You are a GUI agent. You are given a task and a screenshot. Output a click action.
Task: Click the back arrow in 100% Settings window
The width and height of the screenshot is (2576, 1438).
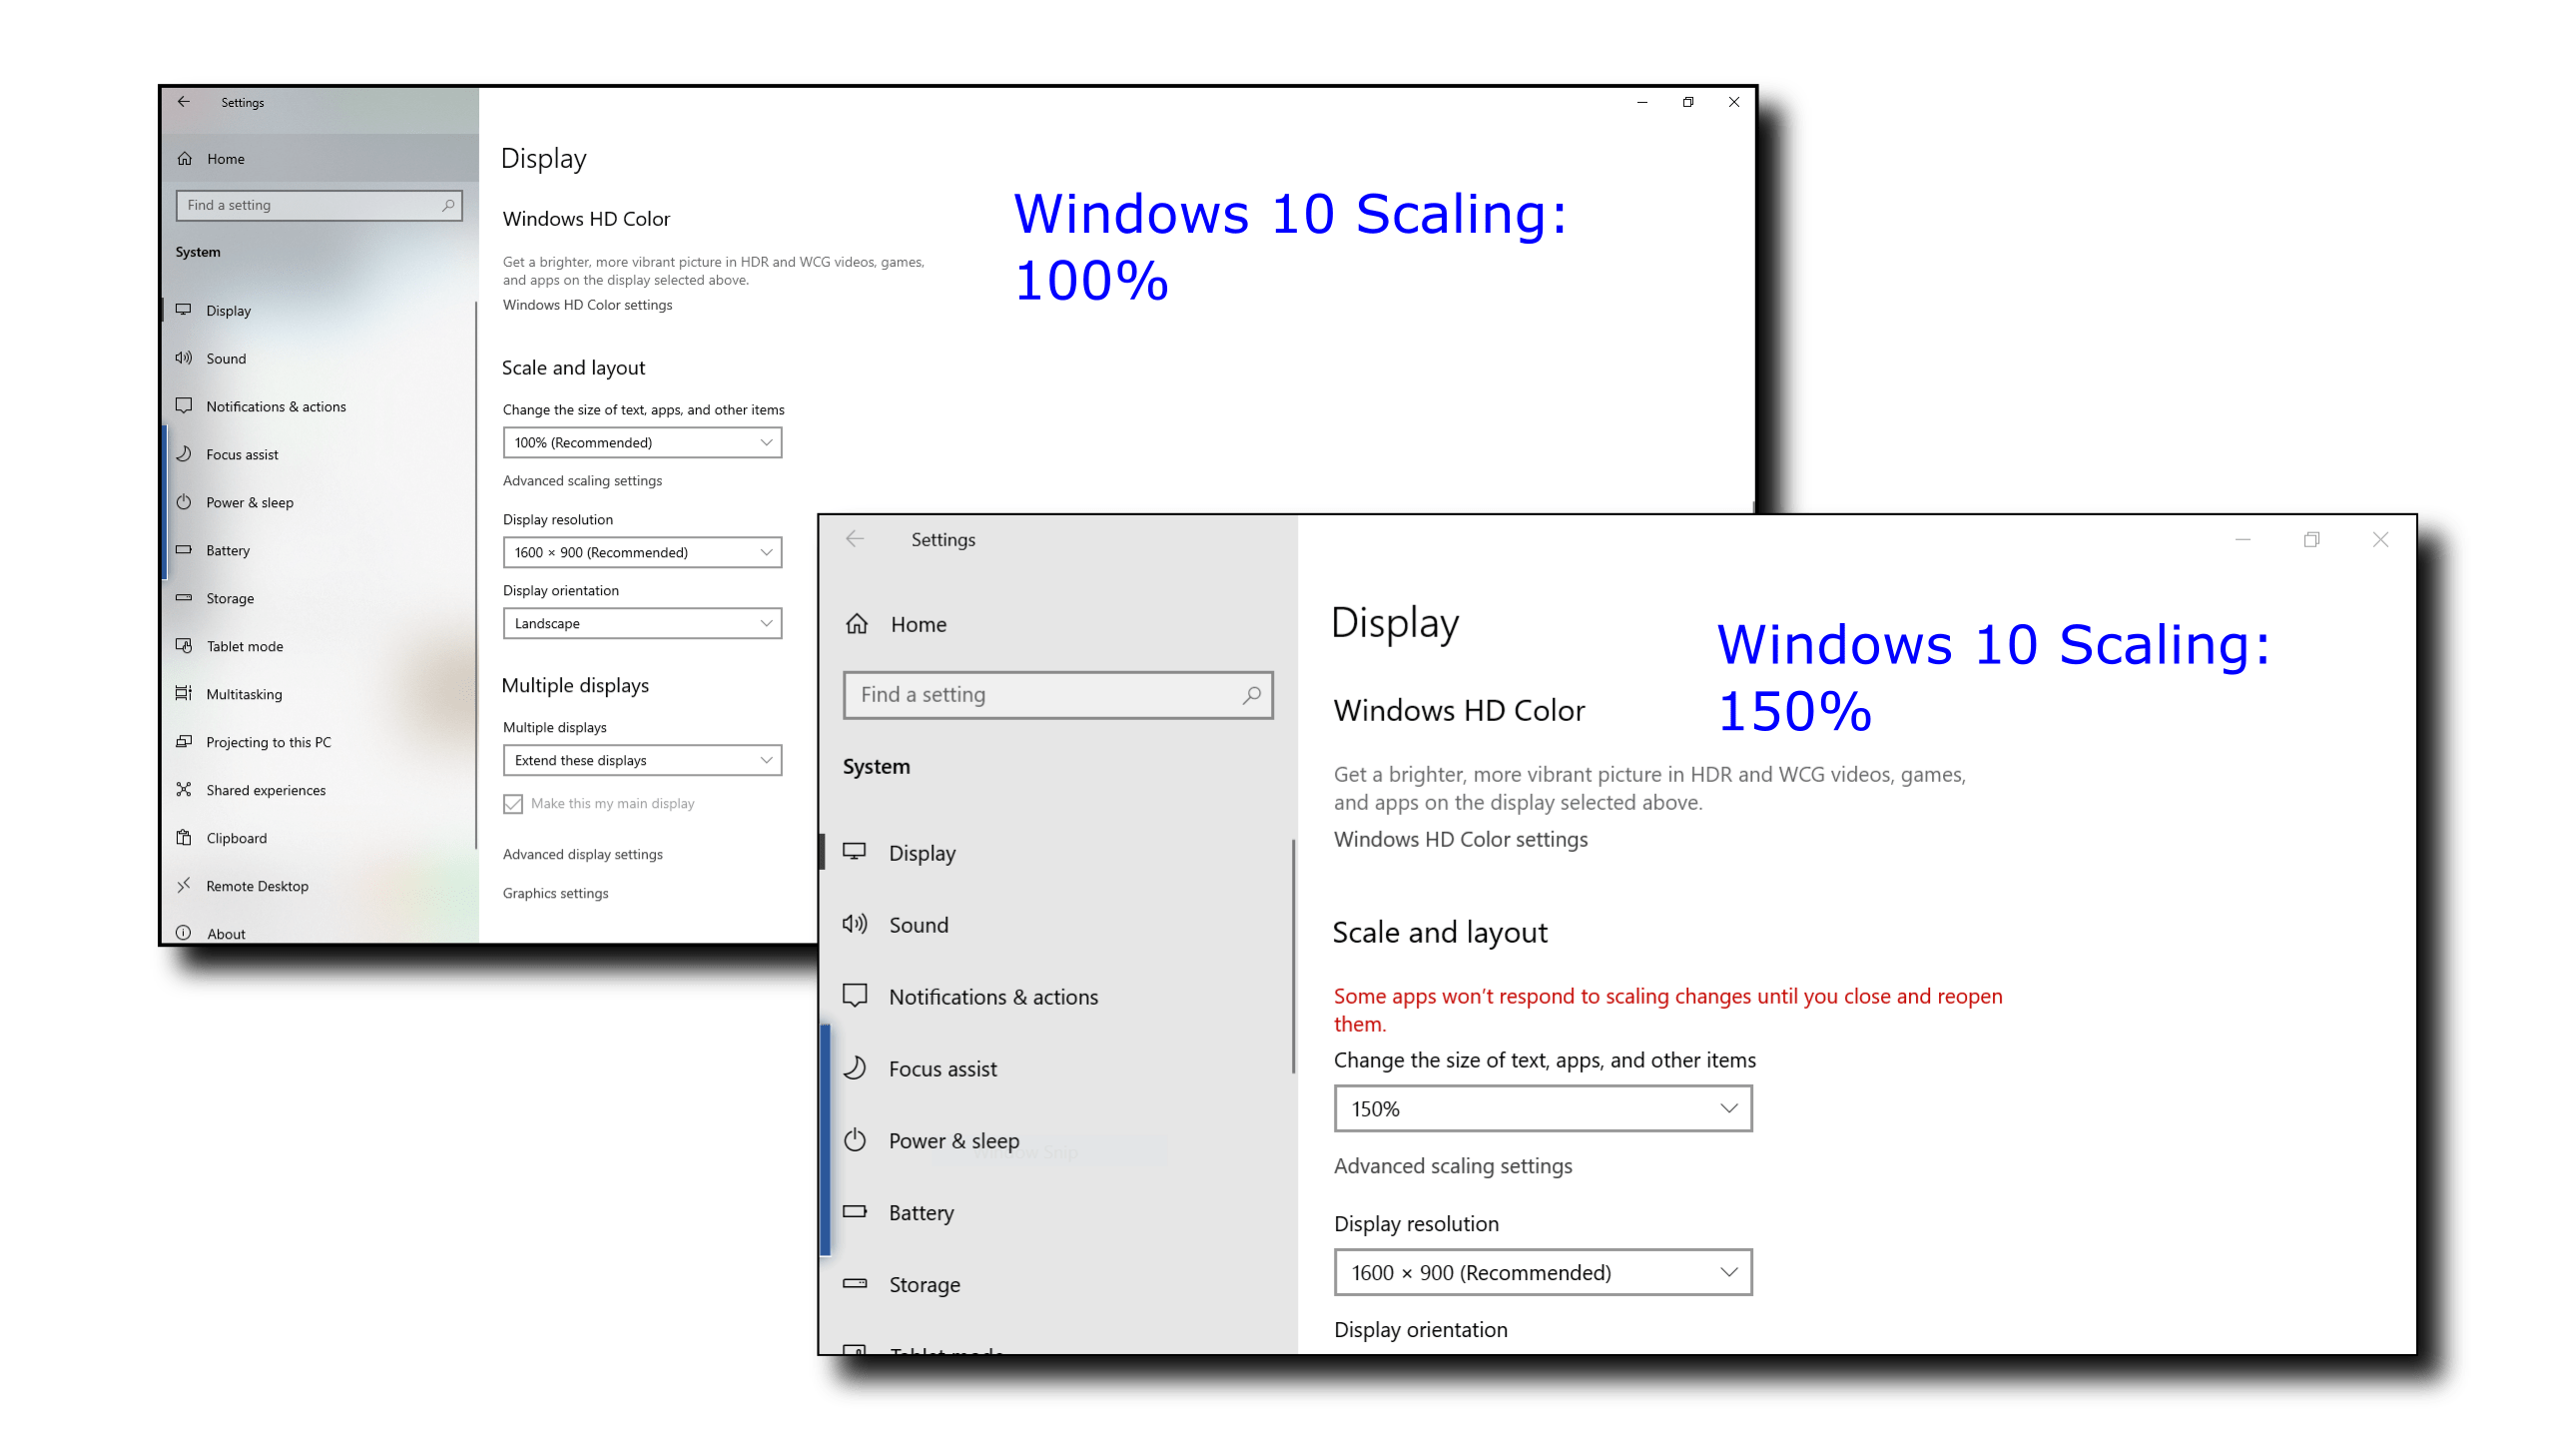click(184, 102)
